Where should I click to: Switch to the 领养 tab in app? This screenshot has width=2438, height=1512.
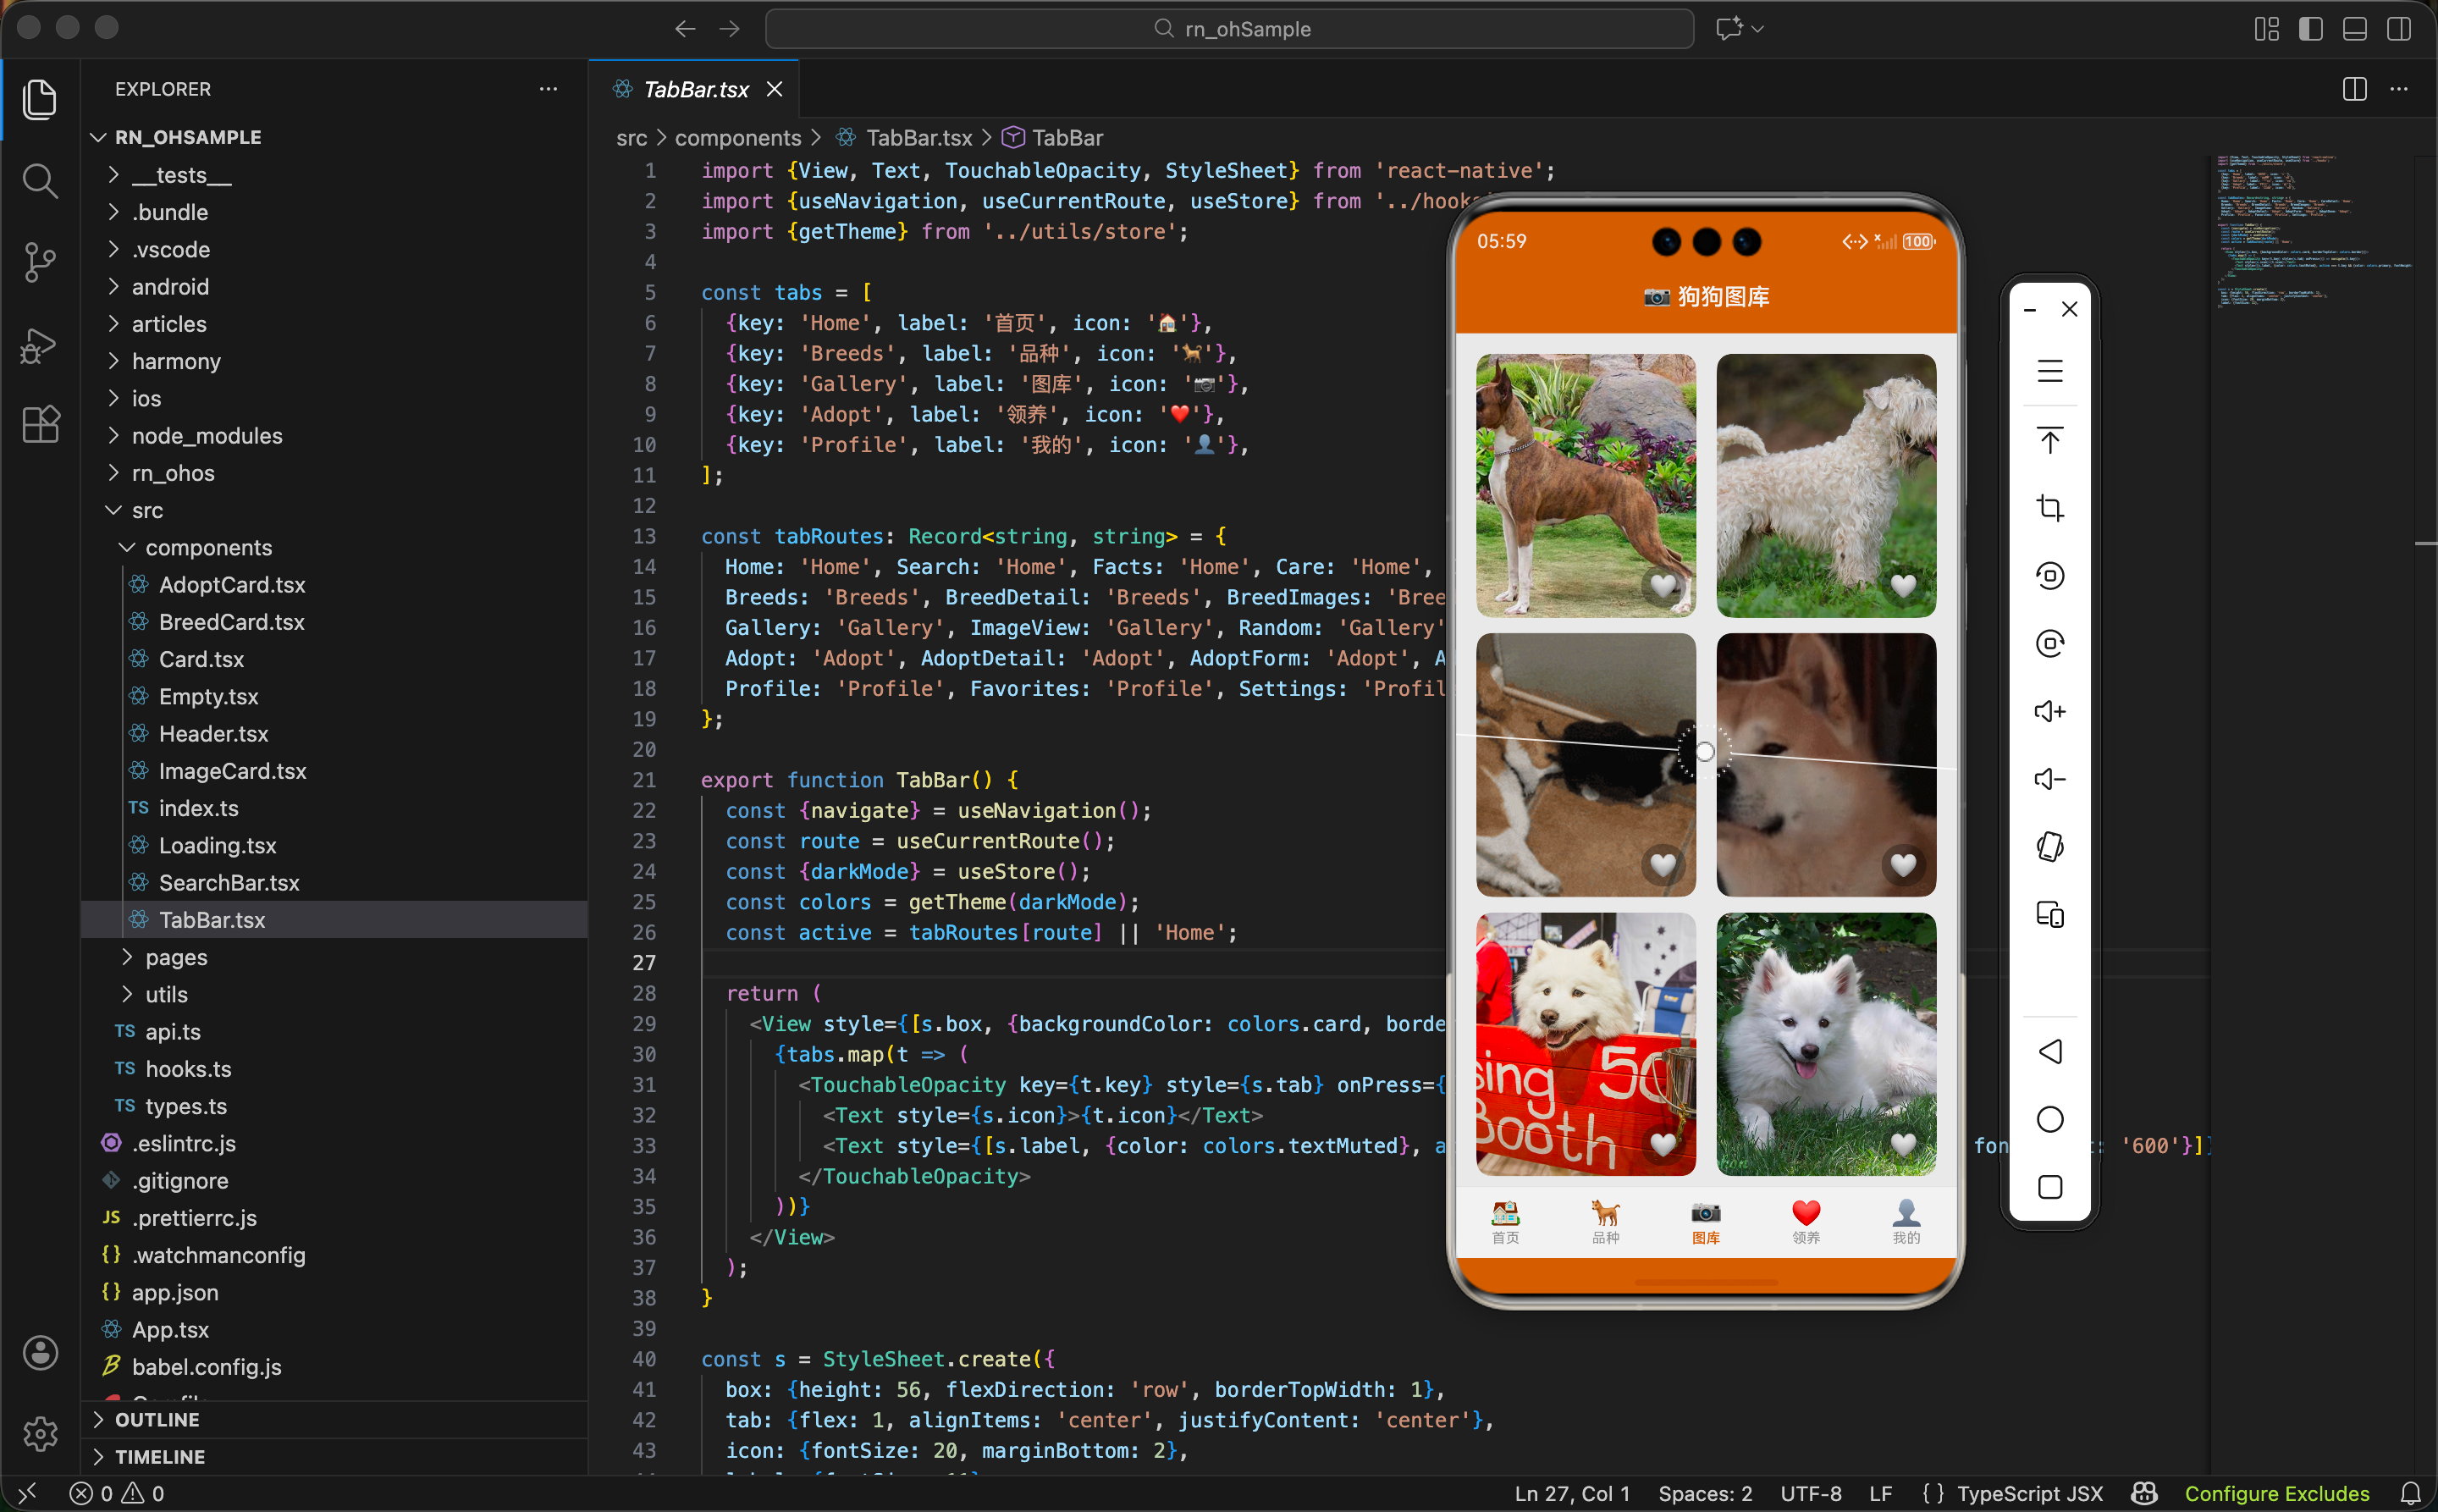[x=1805, y=1221]
